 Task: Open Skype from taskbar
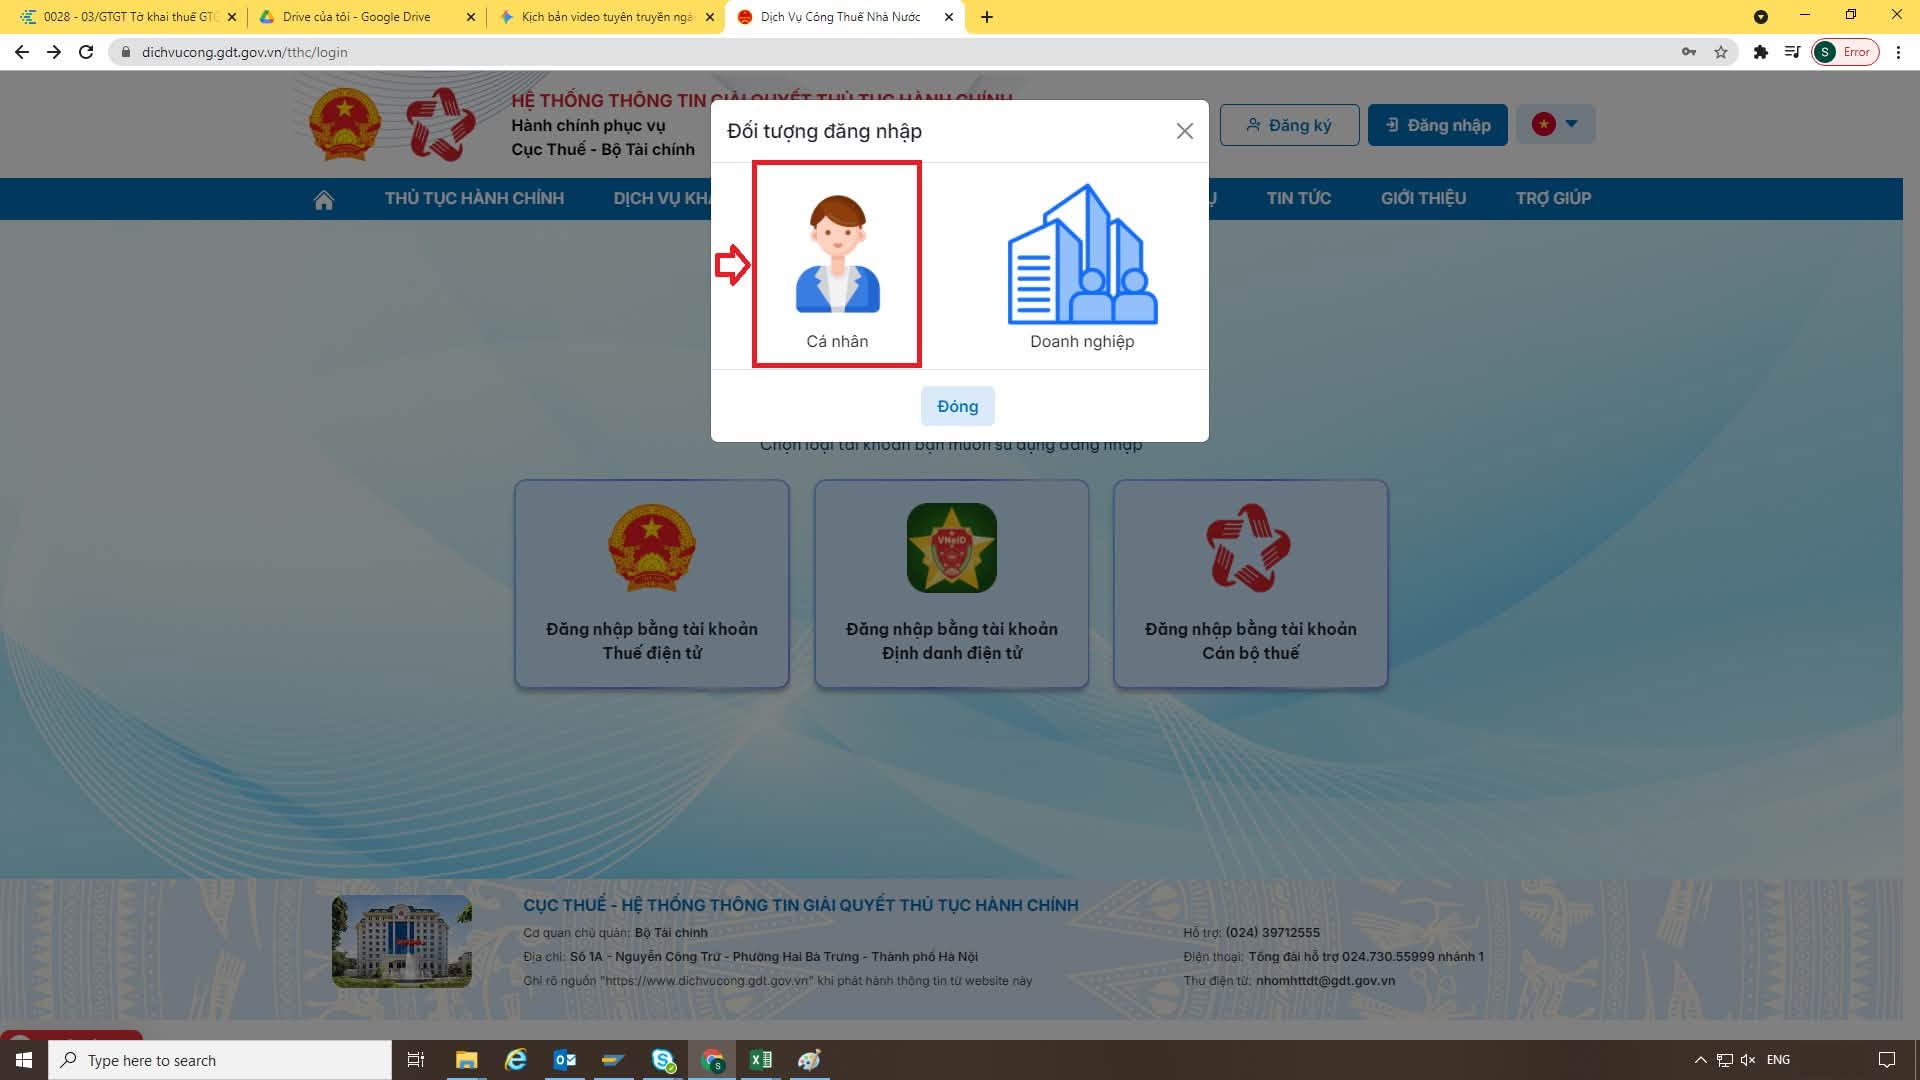tap(662, 1060)
